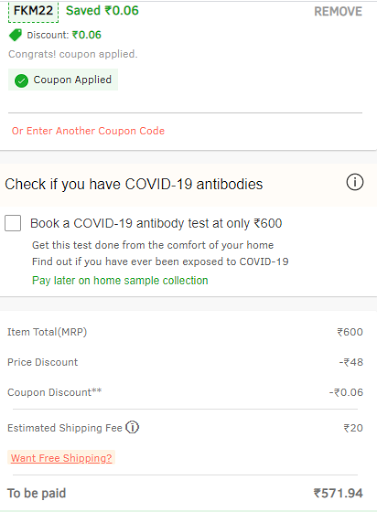Click the Item Total(MRP) label
Image resolution: width=377 pixels, height=512 pixels.
pyautogui.click(x=47, y=332)
